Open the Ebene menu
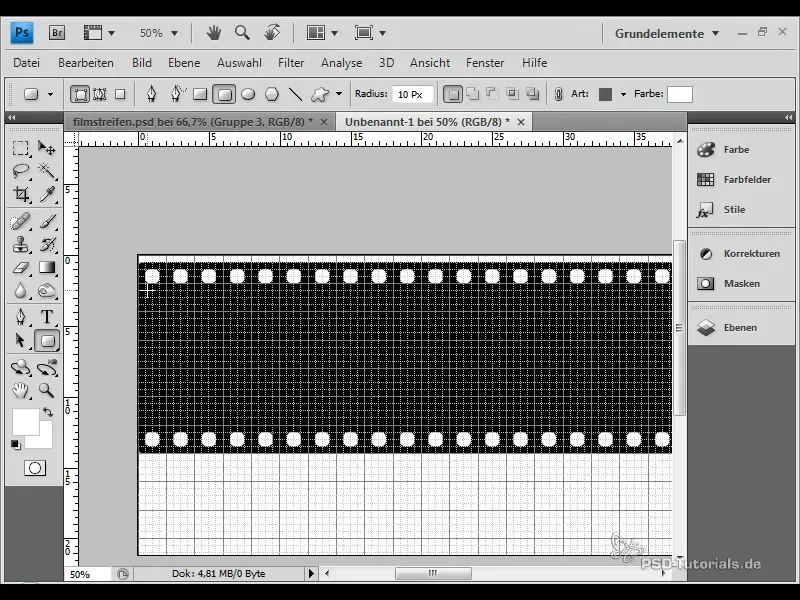 184,63
